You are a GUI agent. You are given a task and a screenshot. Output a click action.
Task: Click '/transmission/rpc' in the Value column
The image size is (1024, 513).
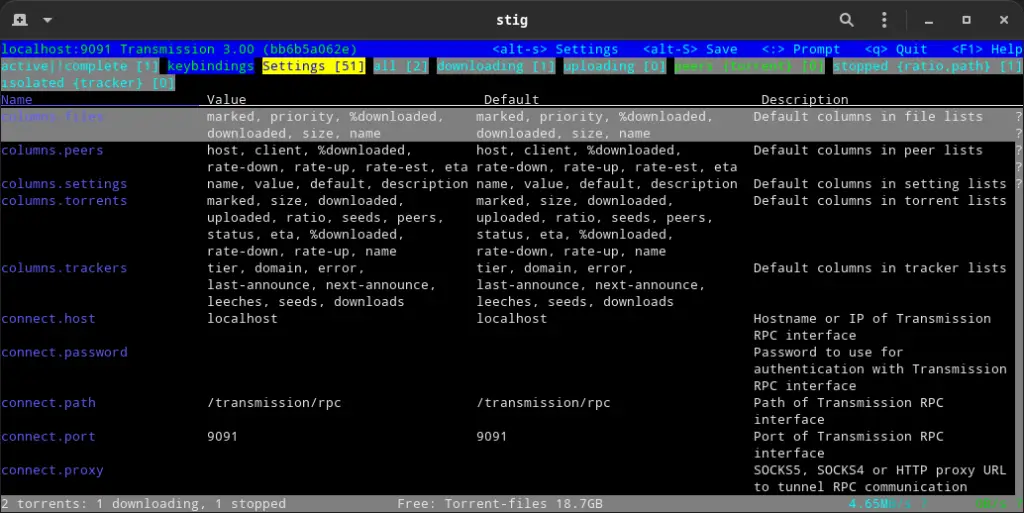[274, 403]
